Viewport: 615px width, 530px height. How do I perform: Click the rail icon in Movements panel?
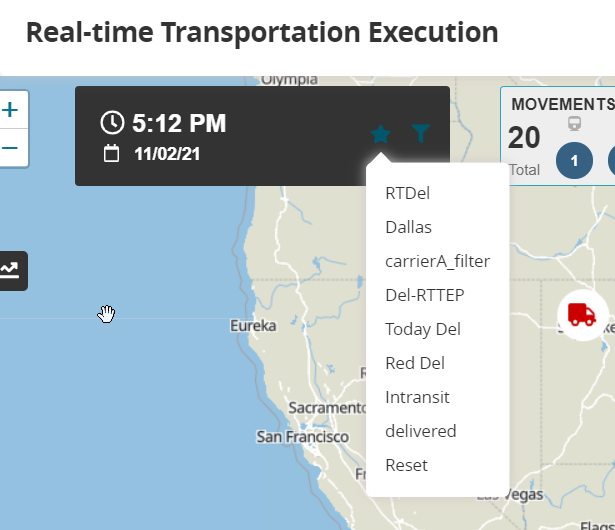click(575, 124)
